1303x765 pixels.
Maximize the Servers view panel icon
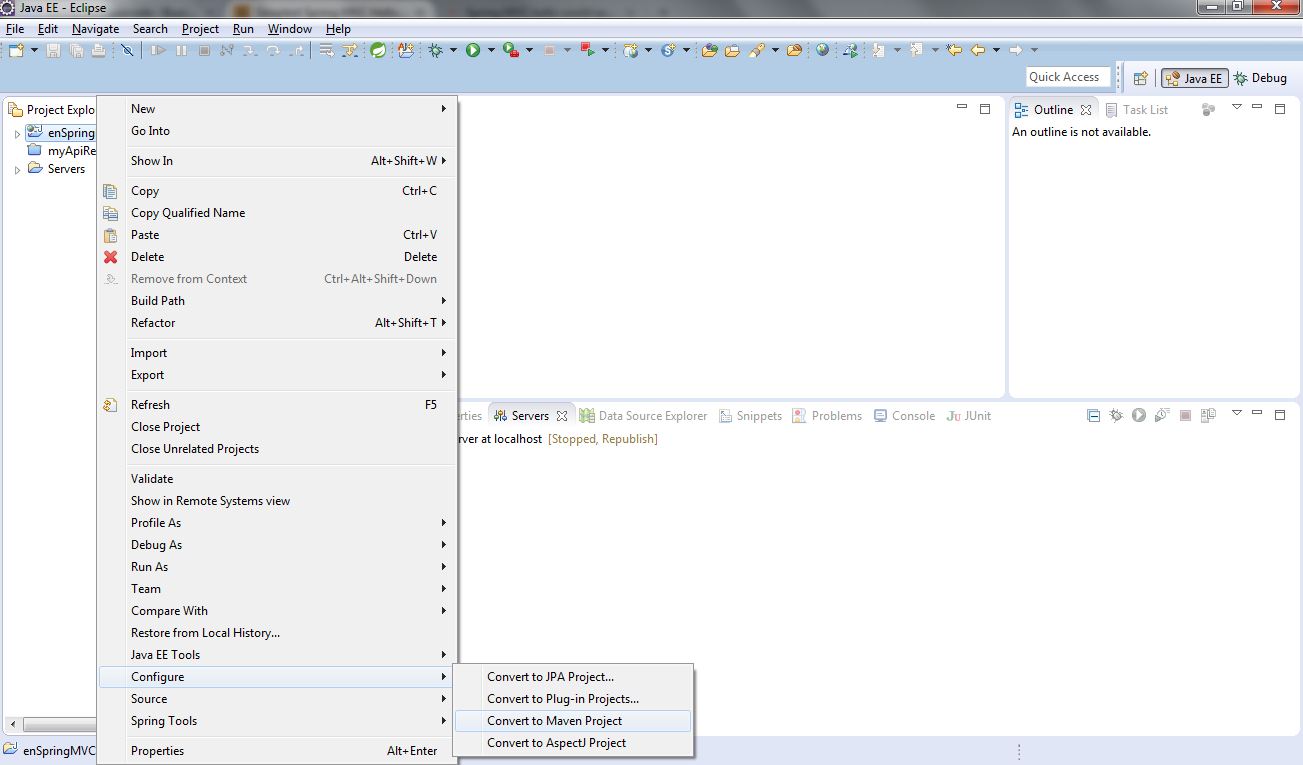[x=1280, y=414]
